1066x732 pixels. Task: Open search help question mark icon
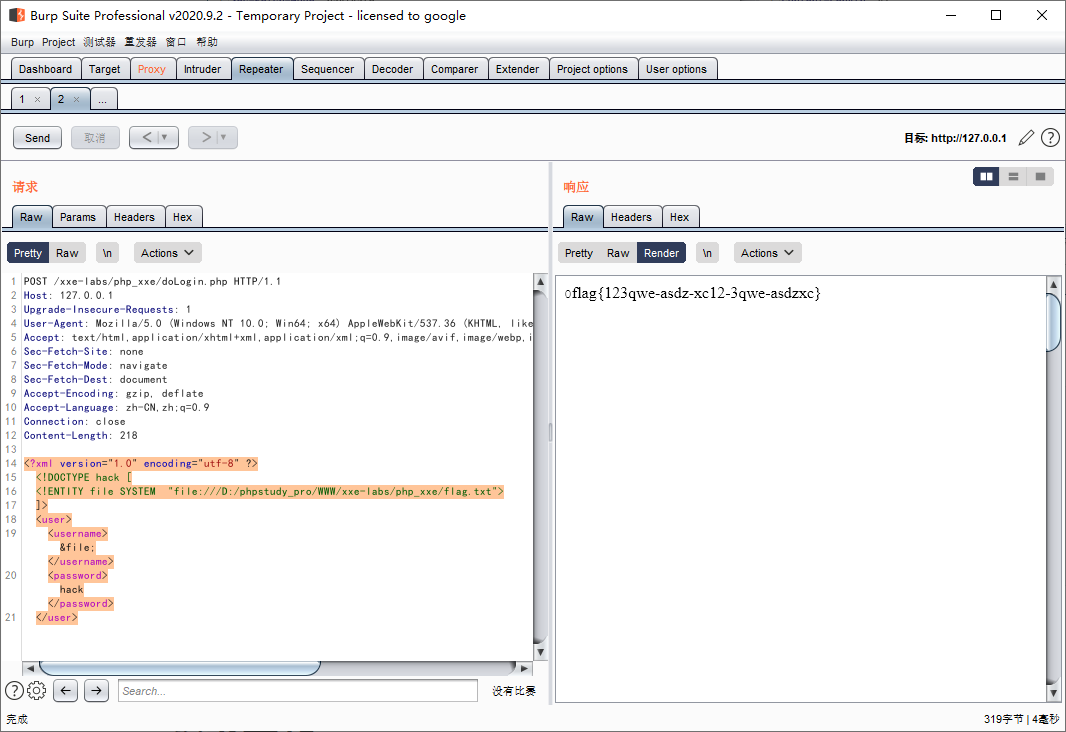(14, 691)
